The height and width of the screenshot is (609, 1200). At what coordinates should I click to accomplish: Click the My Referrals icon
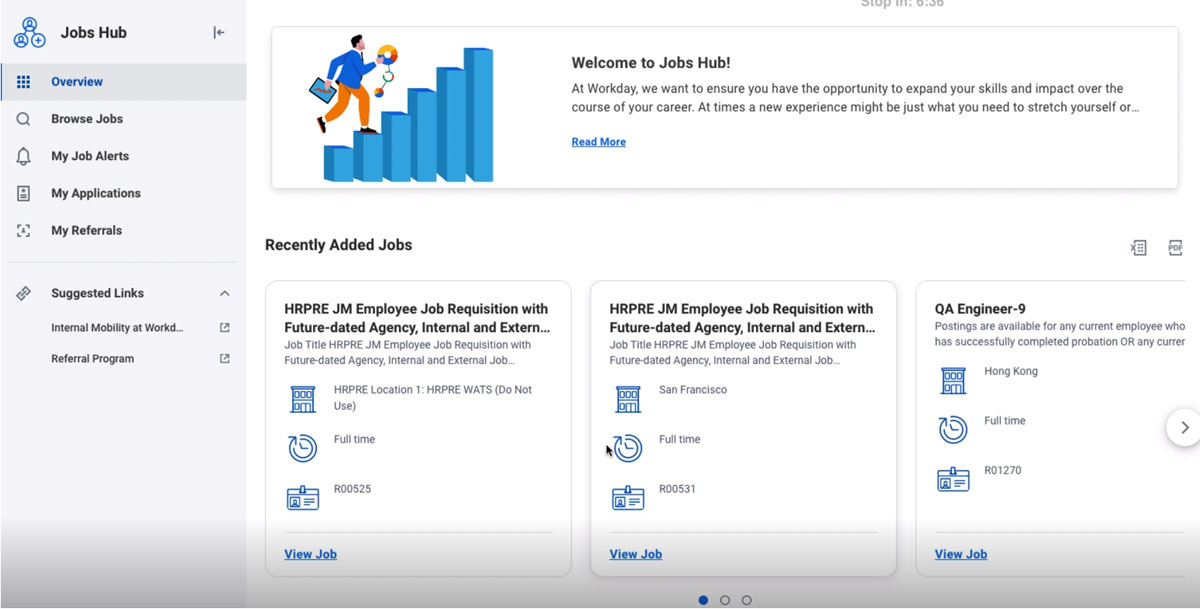[24, 230]
